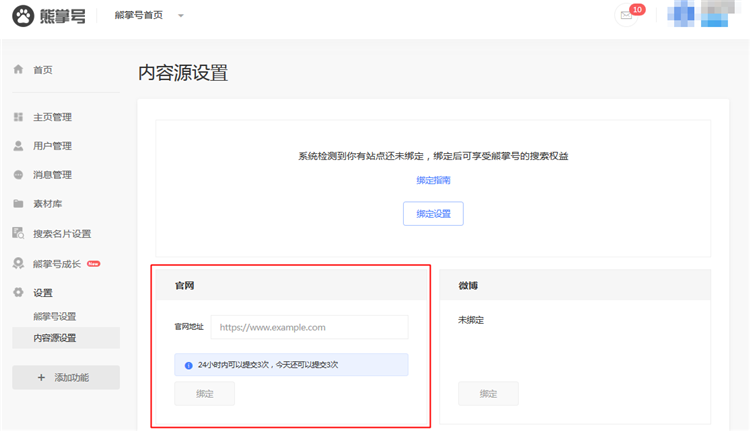The width and height of the screenshot is (750, 431).
Task: Click the 主页管理 grid icon
Action: pyautogui.click(x=18, y=118)
